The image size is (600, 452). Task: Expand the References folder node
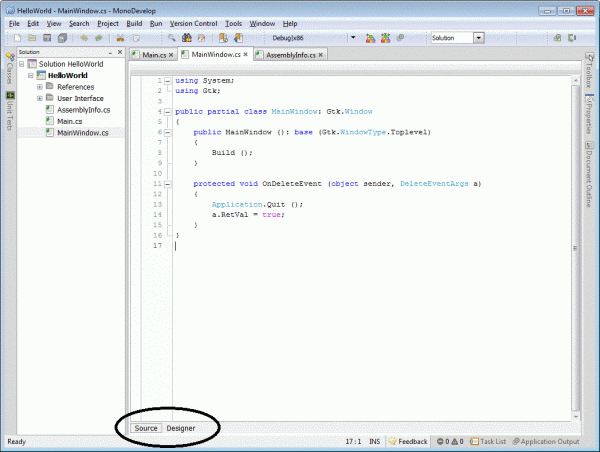40,87
